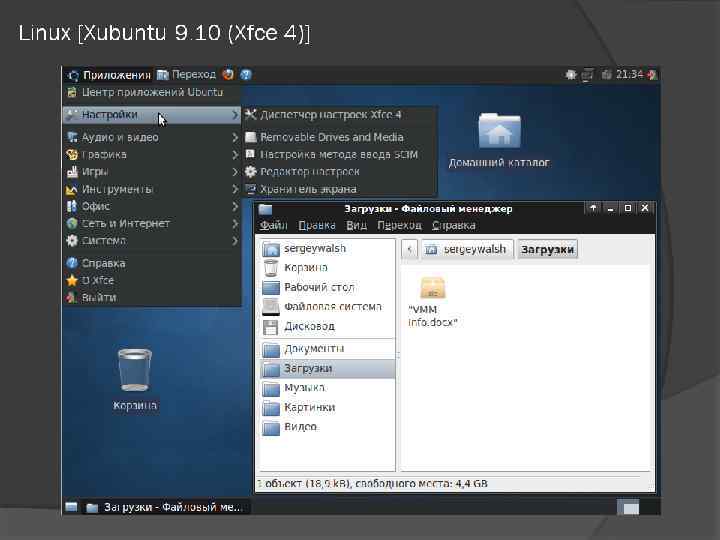Open the Справка menu in file manager
This screenshot has width=720, height=540.
pos(454,225)
